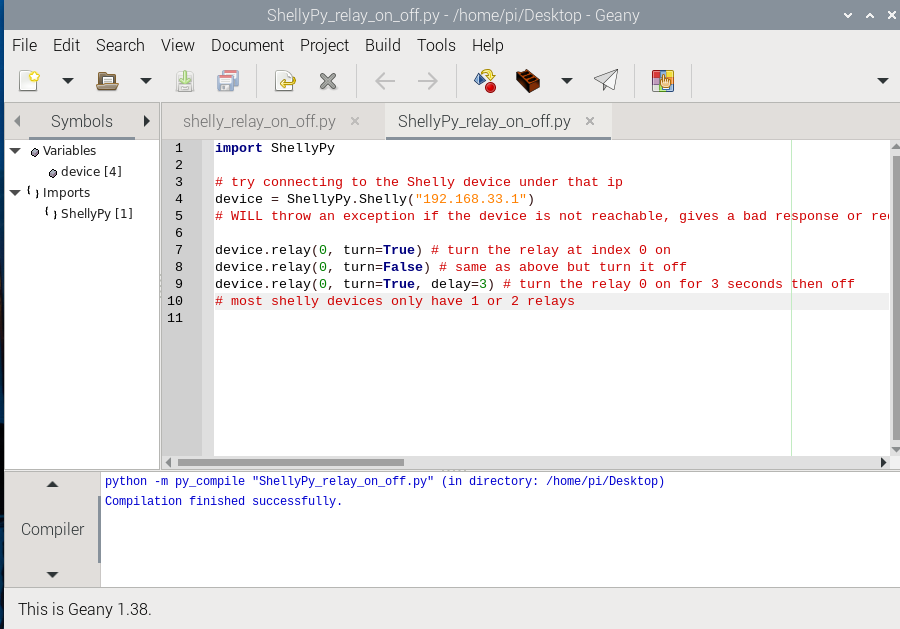Close the current file toolbar X icon
The width and height of the screenshot is (900, 629).
pyautogui.click(x=328, y=81)
